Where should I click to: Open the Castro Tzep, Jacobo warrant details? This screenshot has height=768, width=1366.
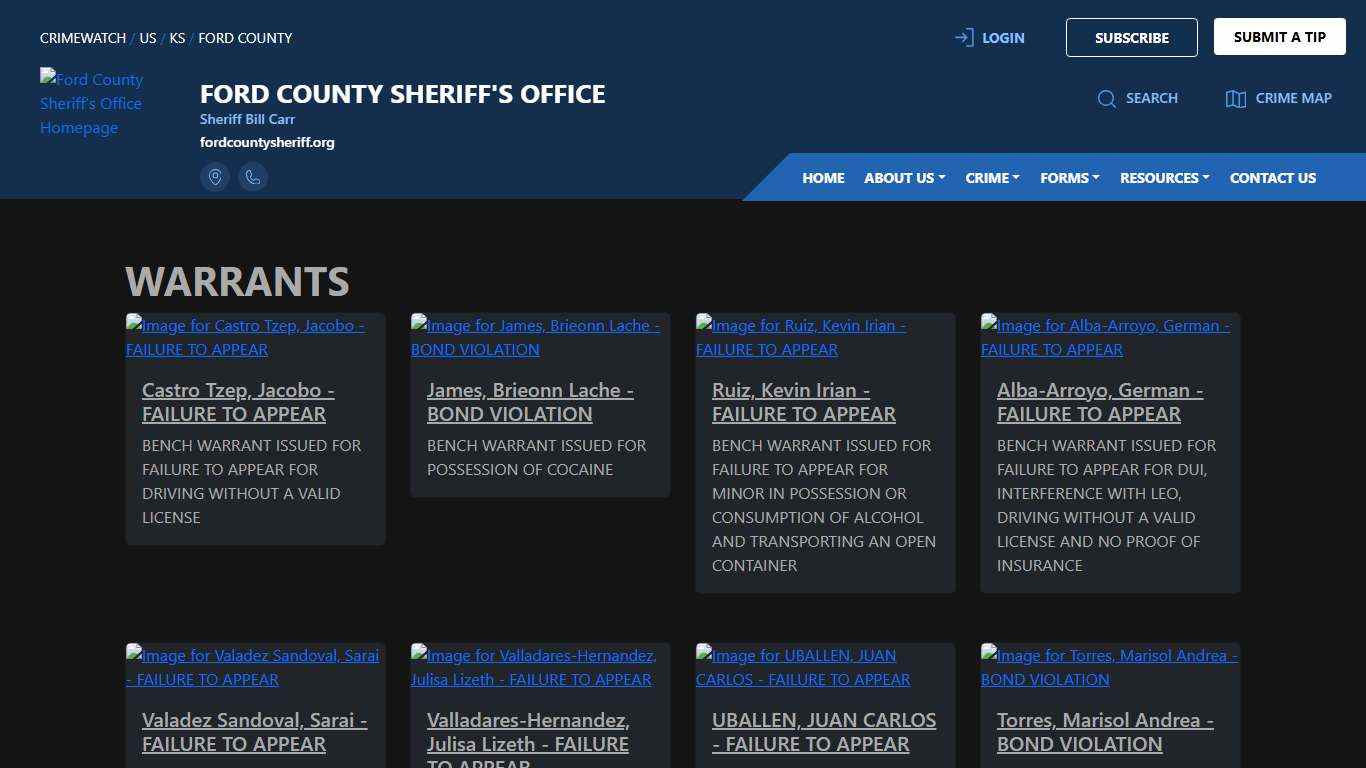click(x=238, y=402)
